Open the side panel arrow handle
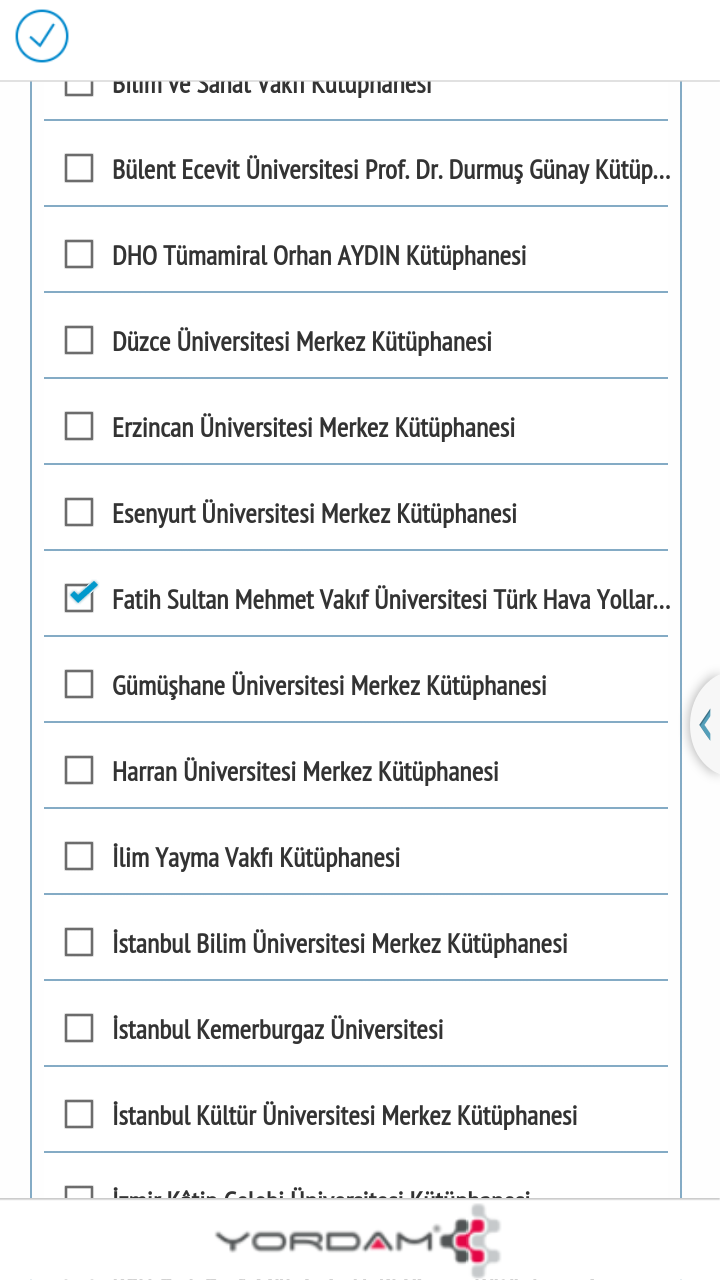 click(706, 724)
